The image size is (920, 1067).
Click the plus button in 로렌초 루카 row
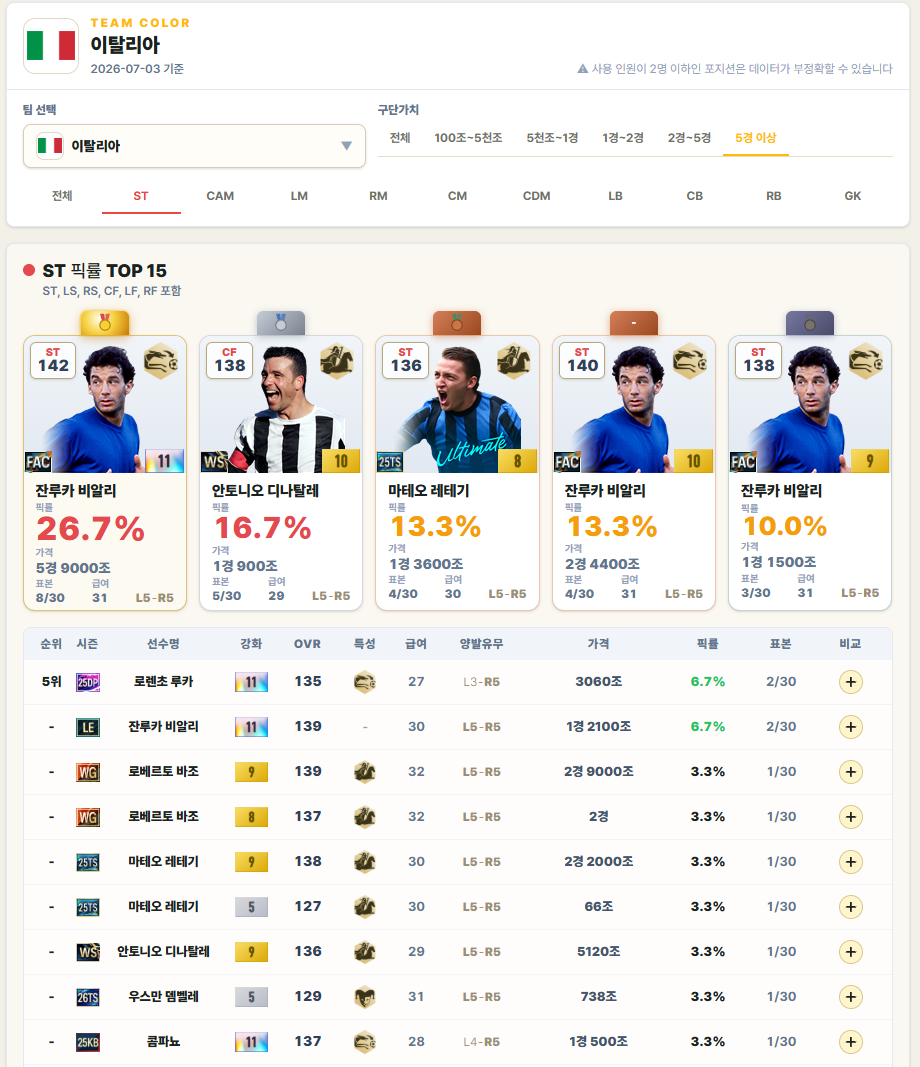tap(851, 682)
